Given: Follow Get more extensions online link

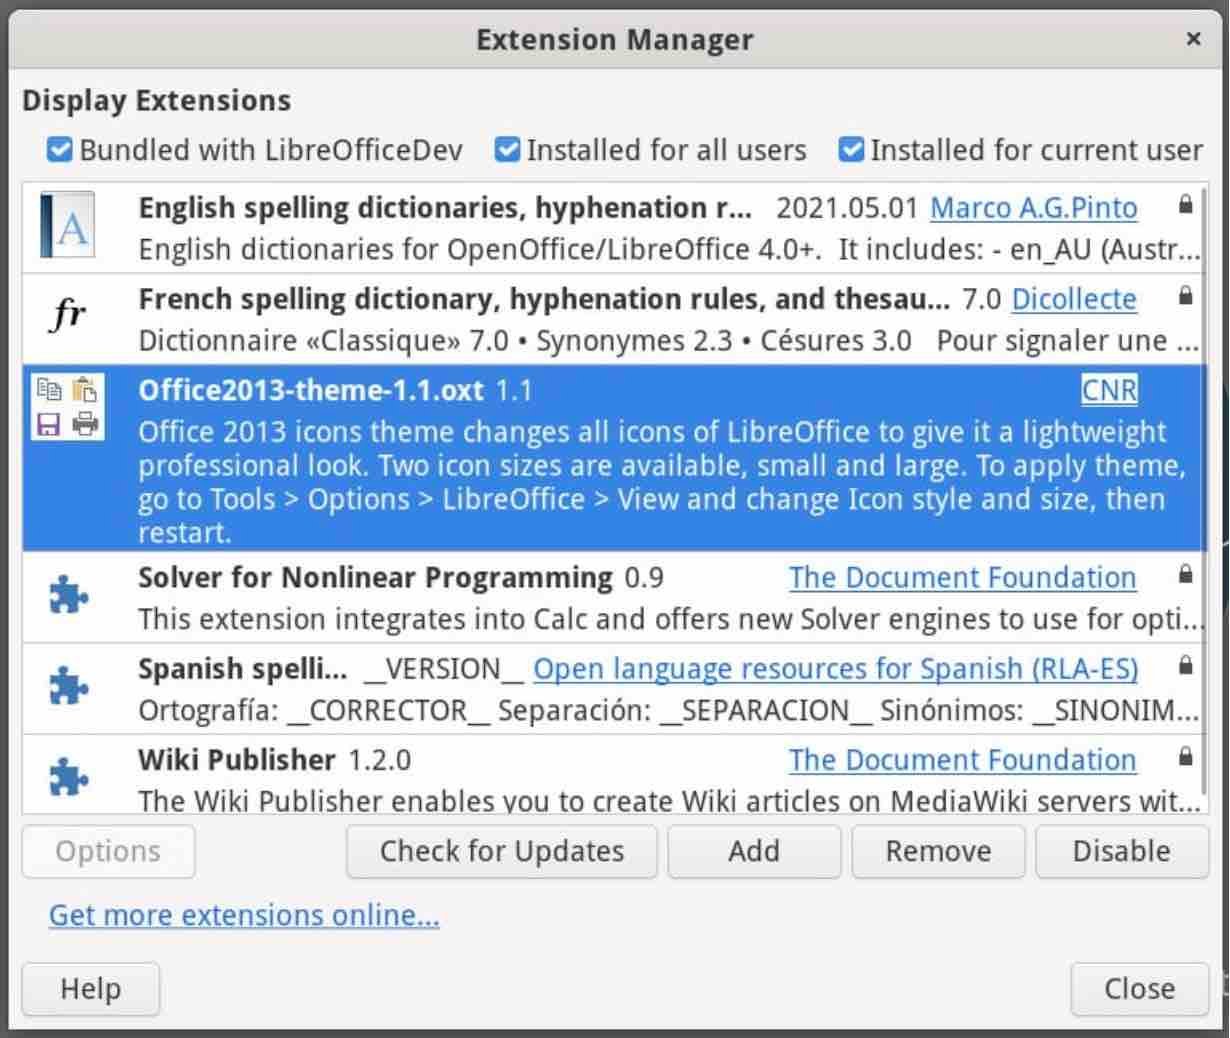Looking at the screenshot, I should click(244, 915).
